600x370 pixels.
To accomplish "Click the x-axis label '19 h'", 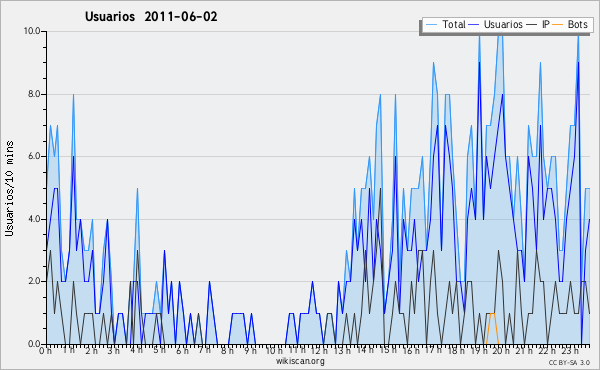I will pyautogui.click(x=478, y=351).
